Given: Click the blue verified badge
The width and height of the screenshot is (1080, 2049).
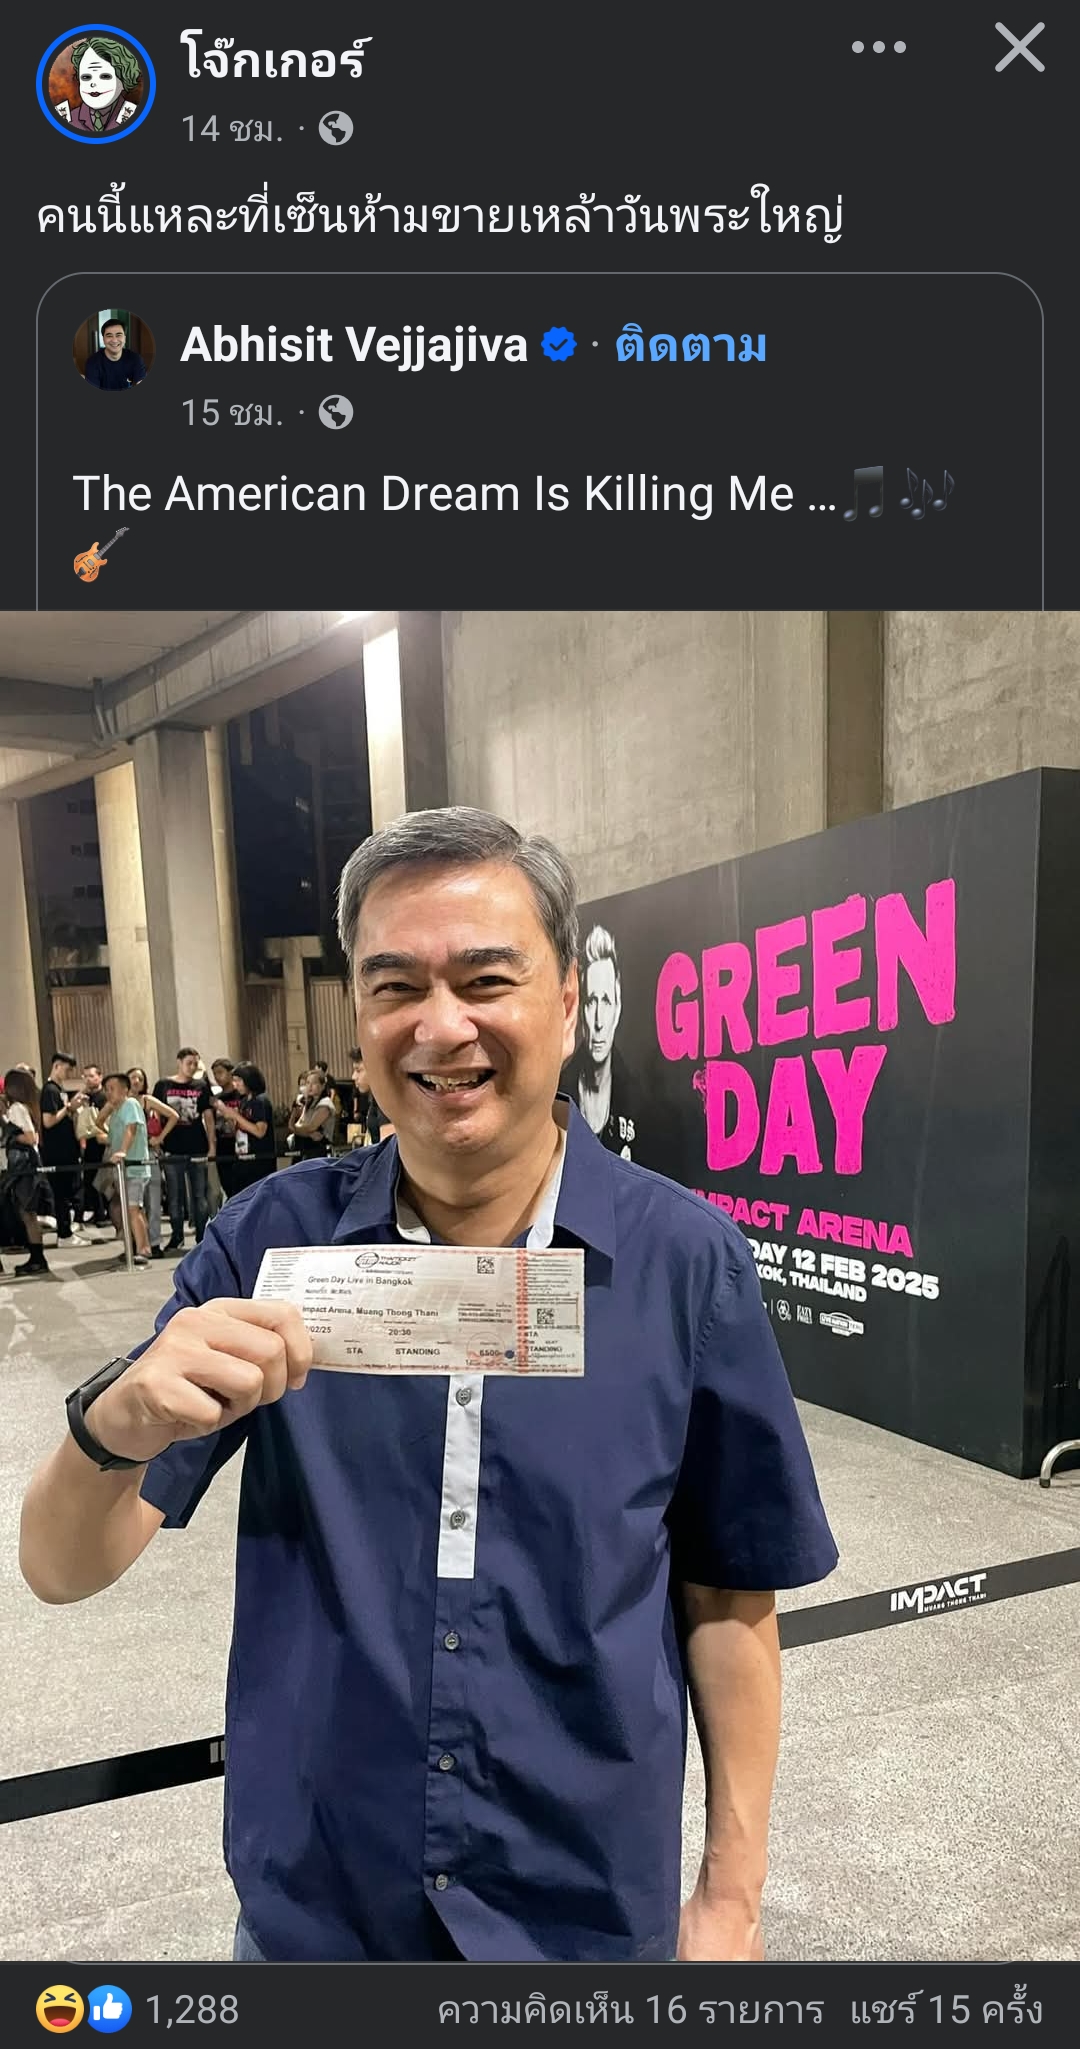Looking at the screenshot, I should pos(559,345).
